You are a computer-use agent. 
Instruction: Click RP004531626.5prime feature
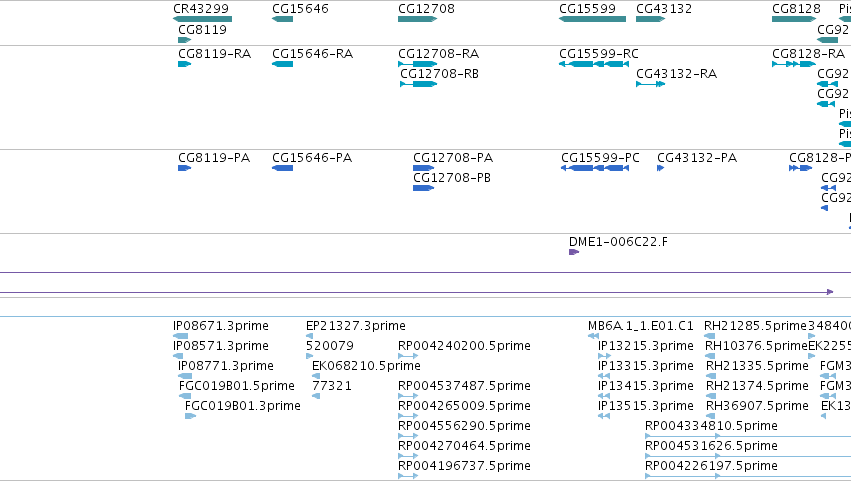click(x=748, y=457)
